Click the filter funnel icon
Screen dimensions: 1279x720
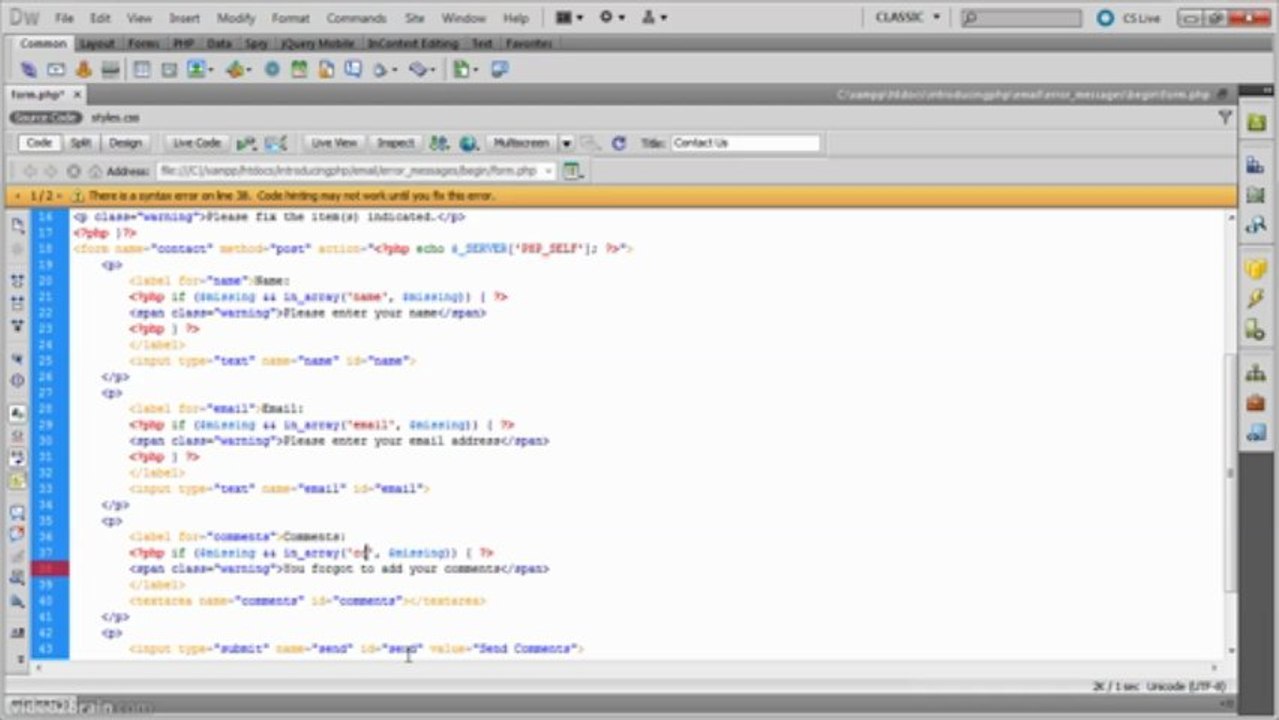click(1225, 117)
